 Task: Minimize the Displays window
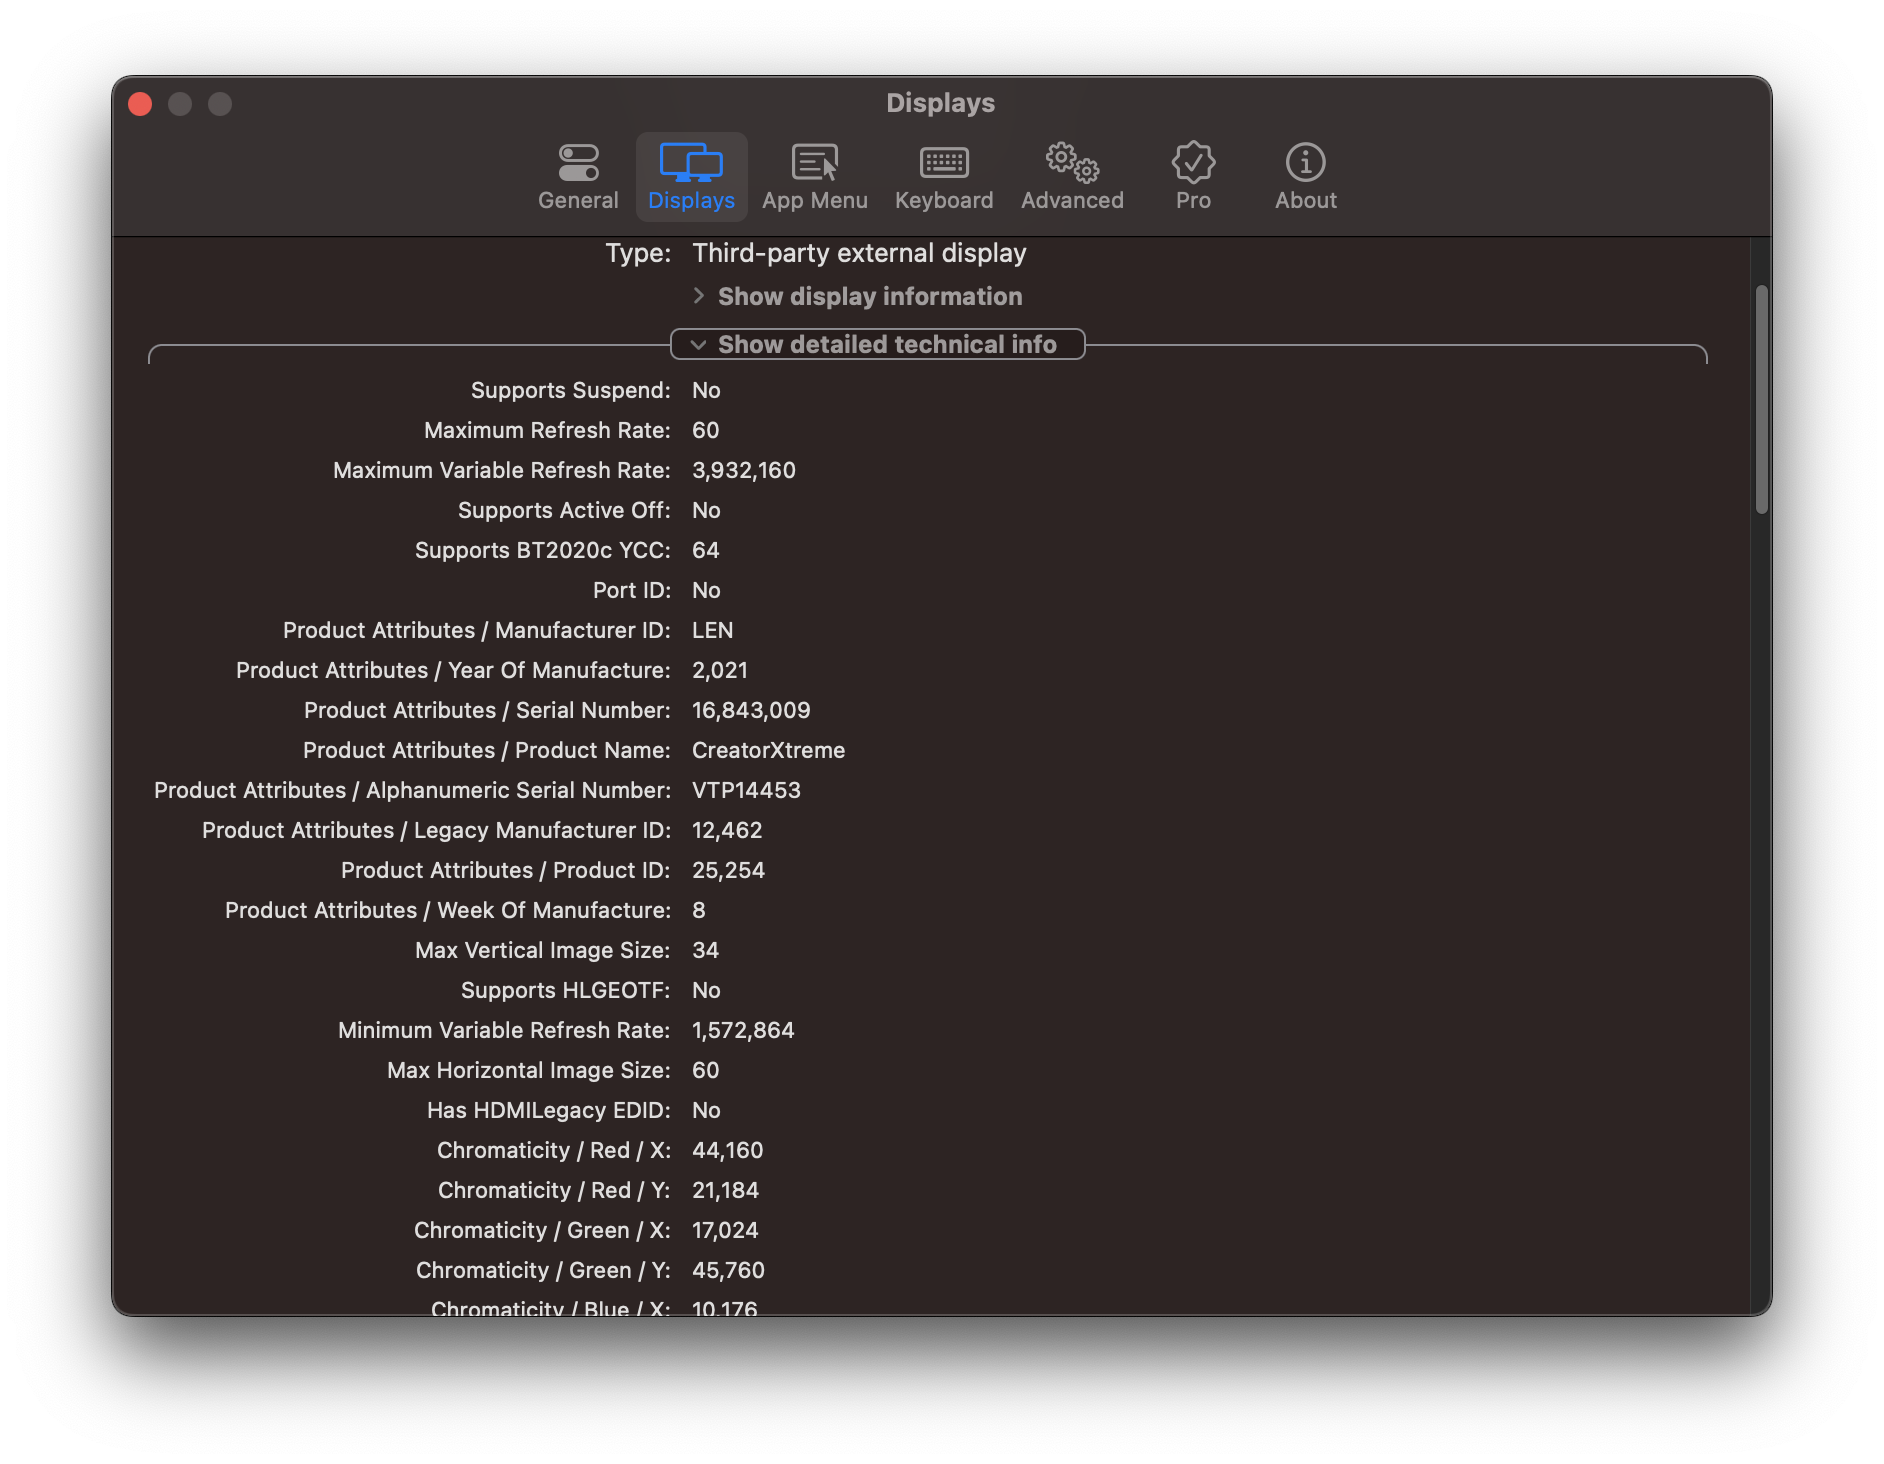point(180,103)
